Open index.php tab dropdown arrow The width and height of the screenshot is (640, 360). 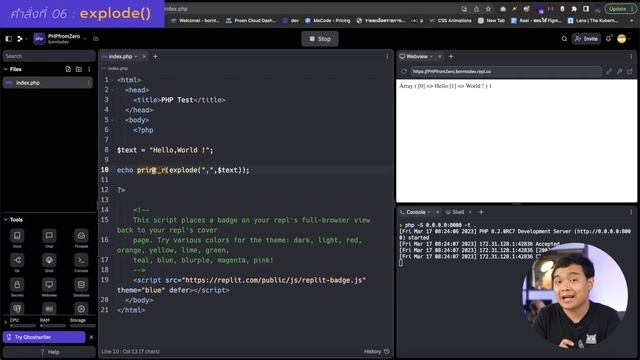click(x=136, y=56)
